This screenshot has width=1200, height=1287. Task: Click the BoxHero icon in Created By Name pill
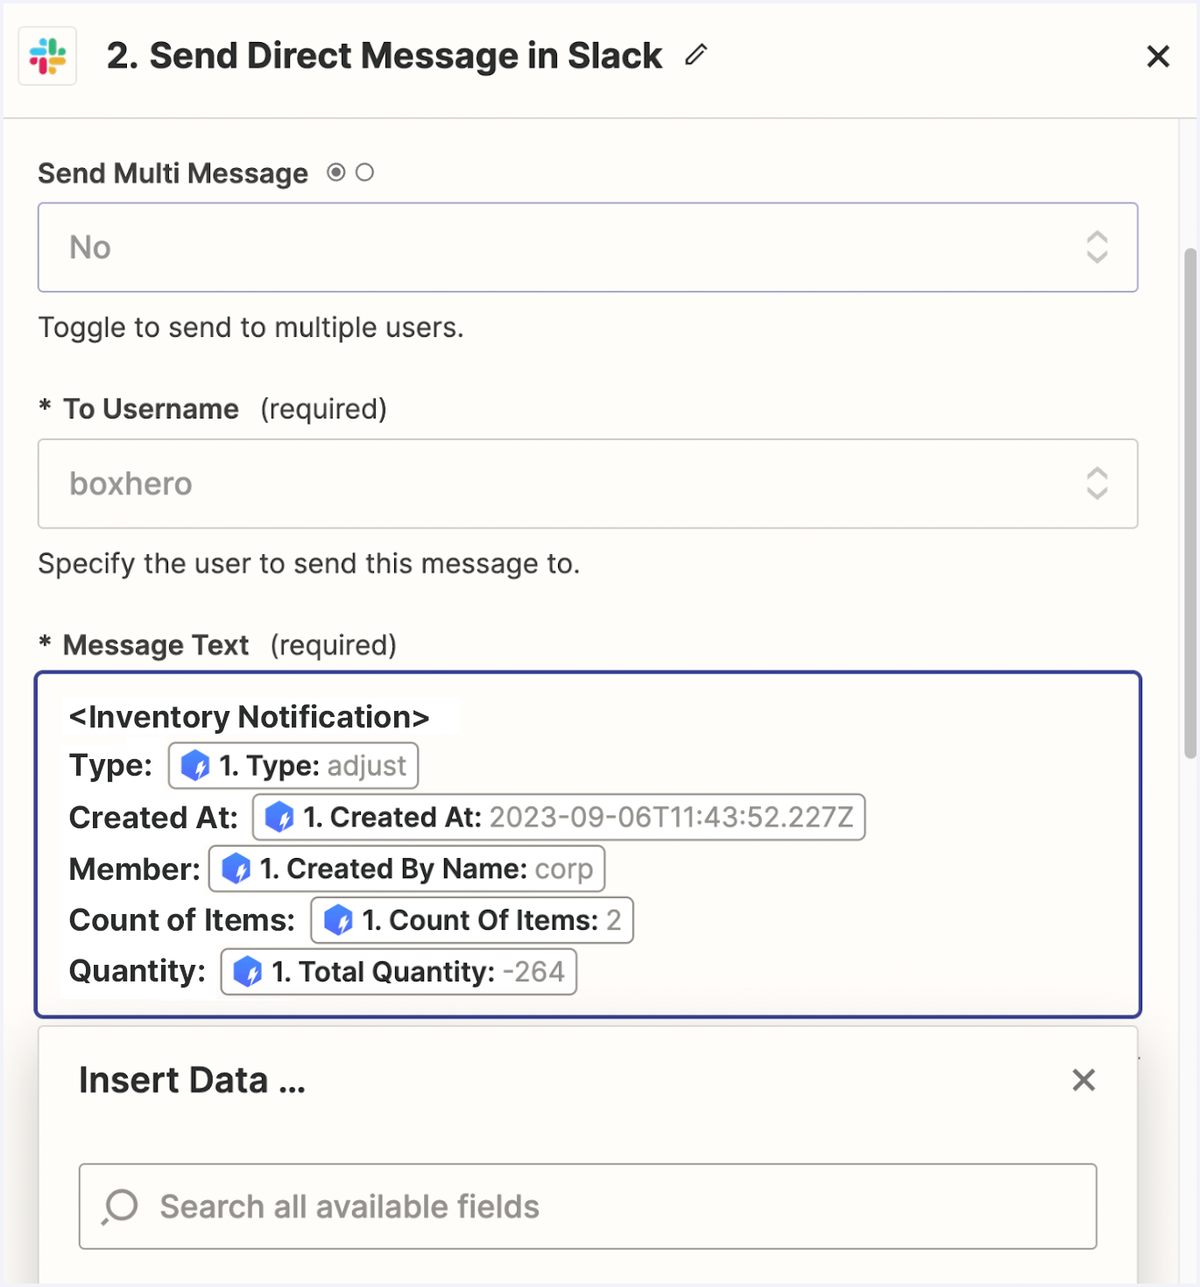click(238, 869)
